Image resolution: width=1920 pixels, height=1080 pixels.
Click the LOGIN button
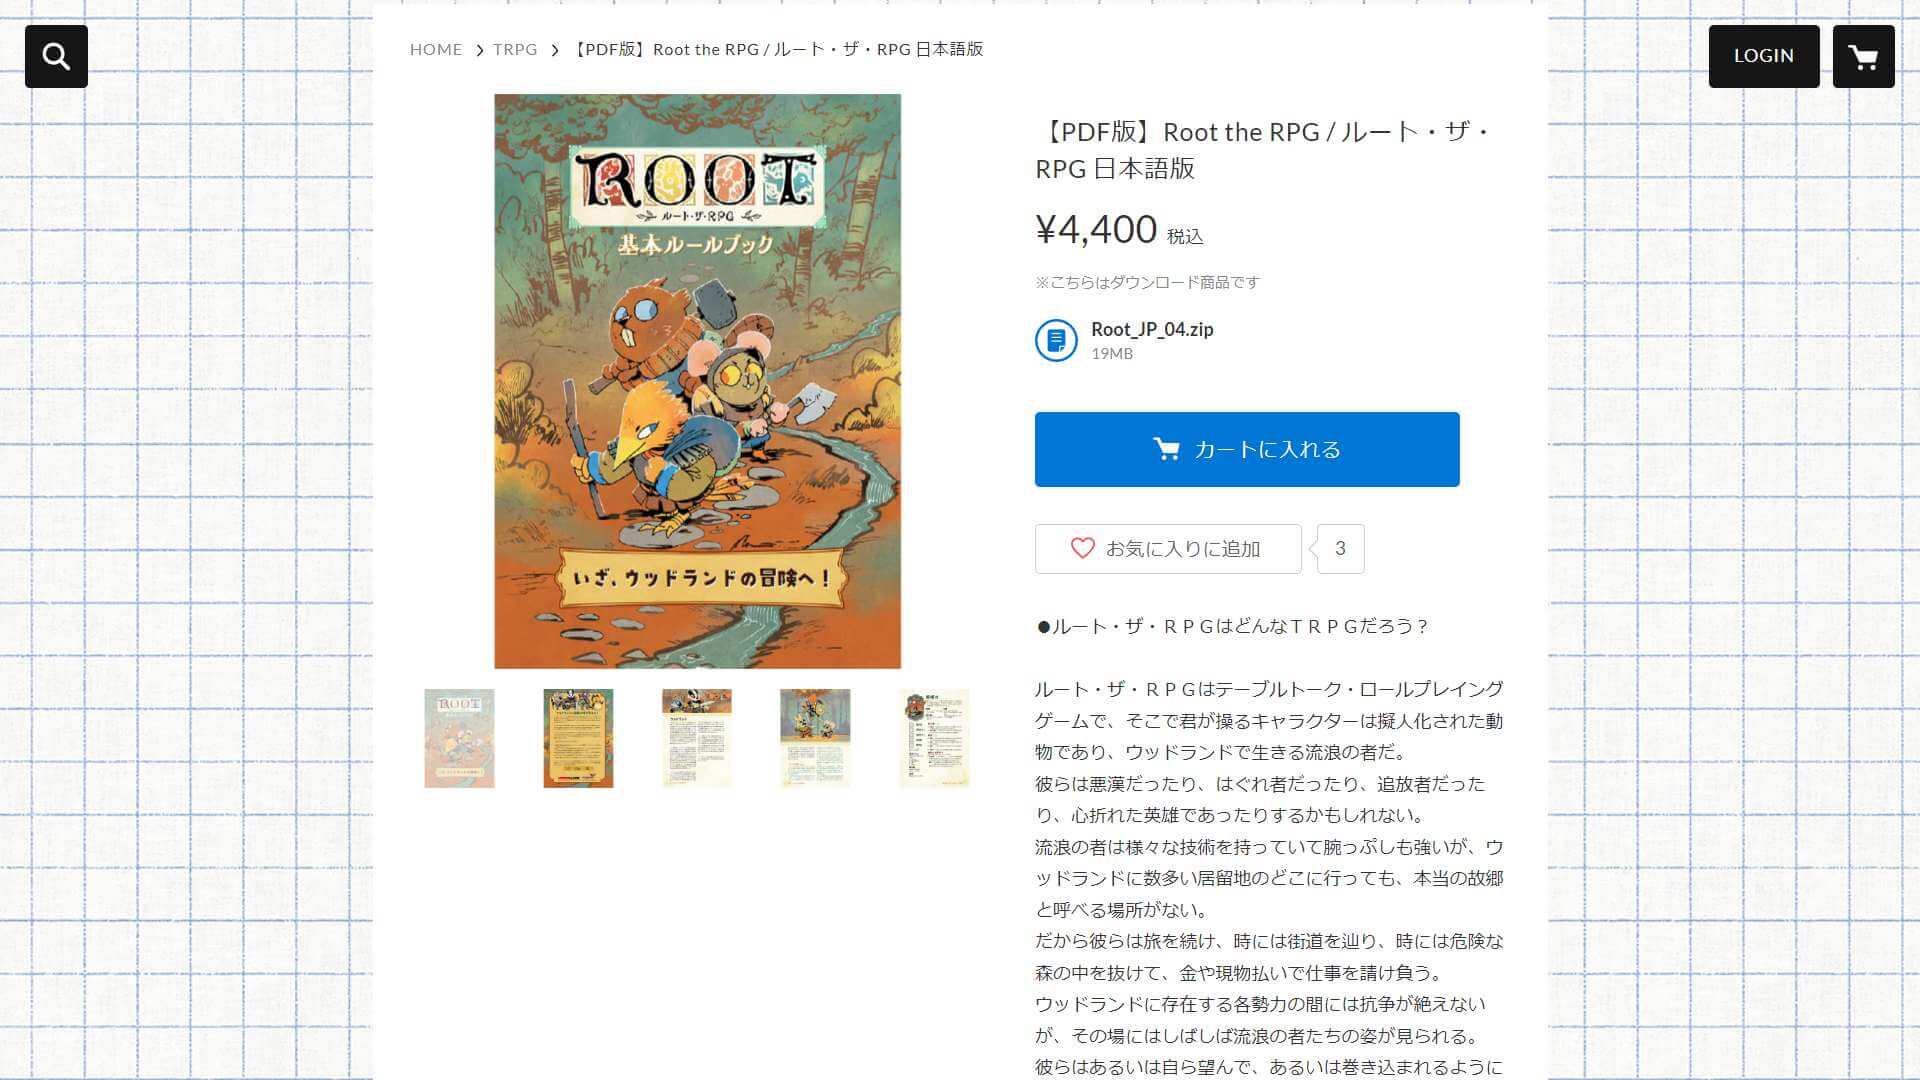tap(1764, 56)
